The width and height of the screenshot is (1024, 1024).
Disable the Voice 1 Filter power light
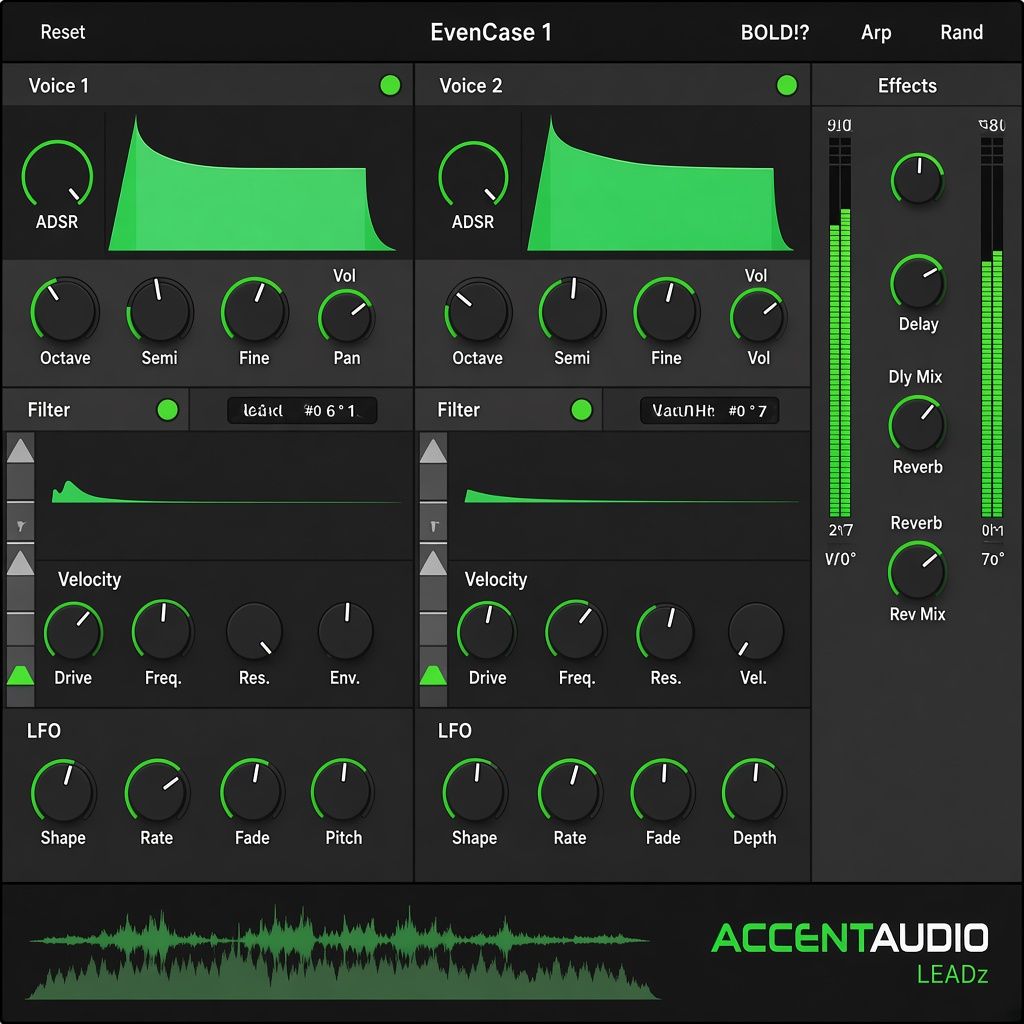(167, 409)
